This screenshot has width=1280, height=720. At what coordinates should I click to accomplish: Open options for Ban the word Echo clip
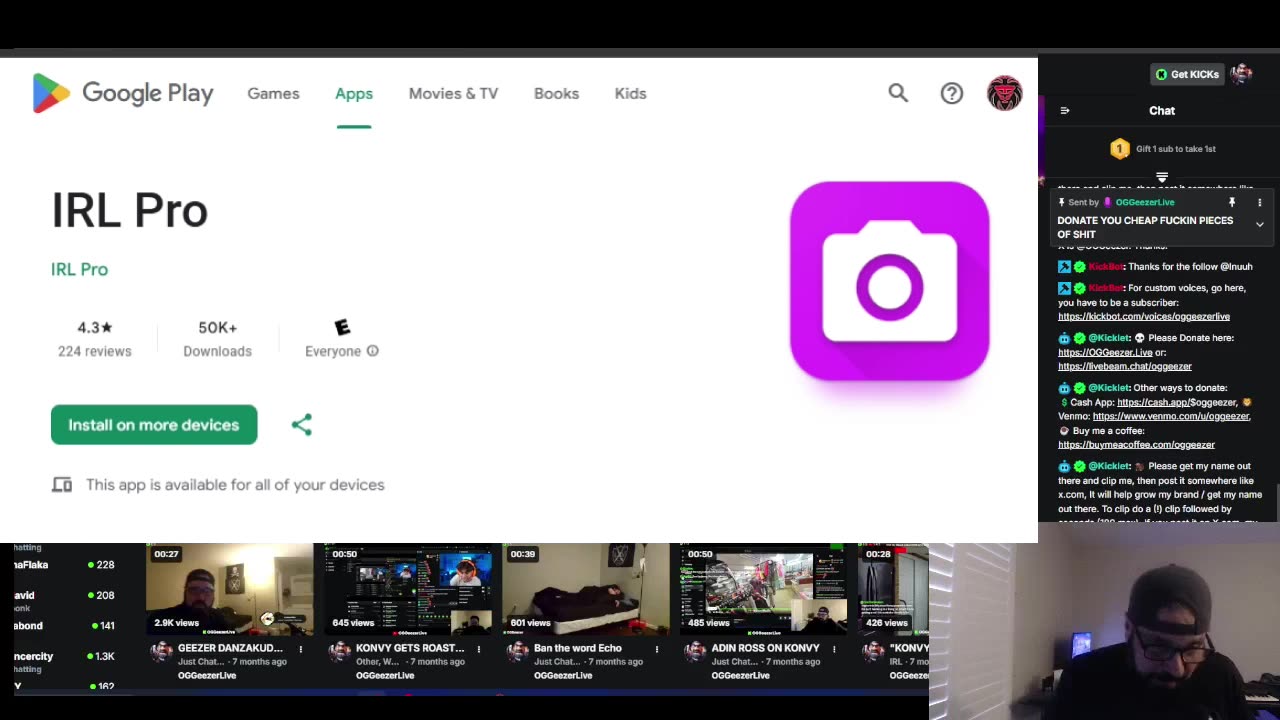657,649
